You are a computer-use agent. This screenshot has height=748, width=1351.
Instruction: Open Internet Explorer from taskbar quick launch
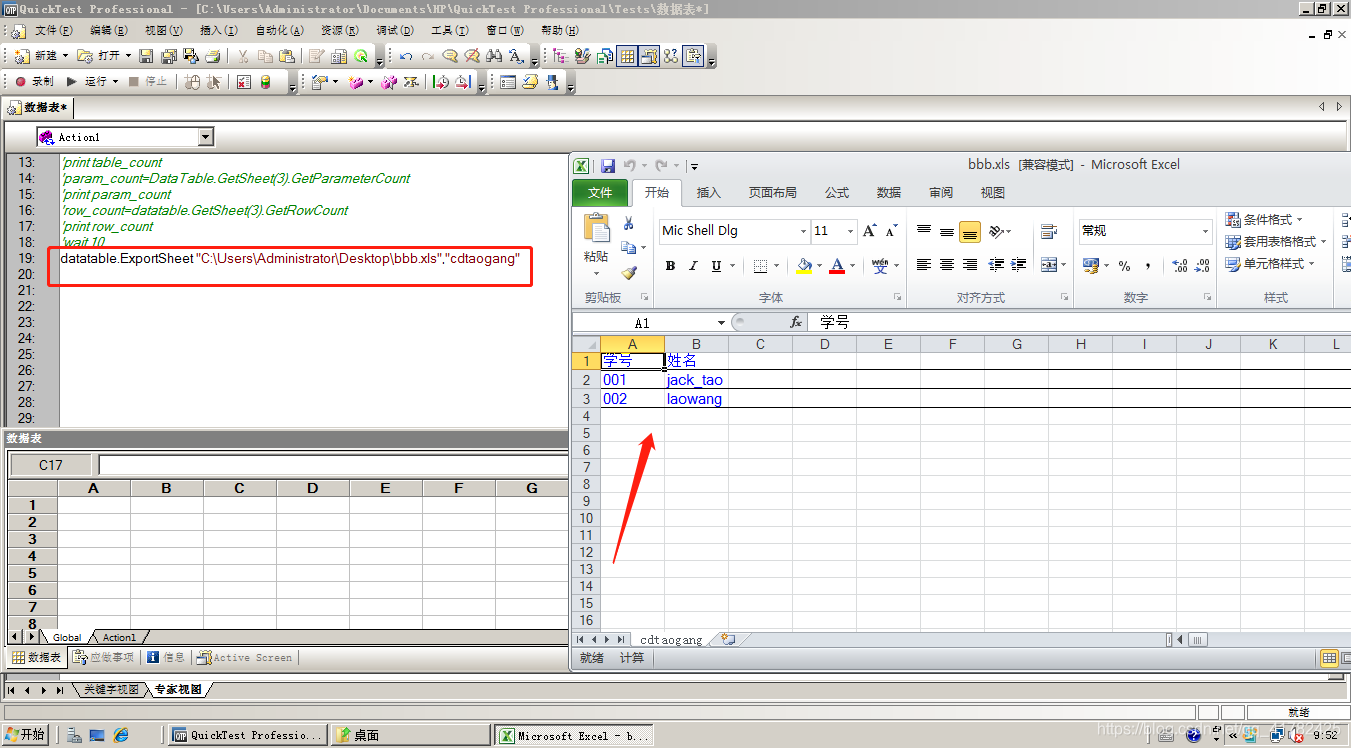tap(121, 735)
